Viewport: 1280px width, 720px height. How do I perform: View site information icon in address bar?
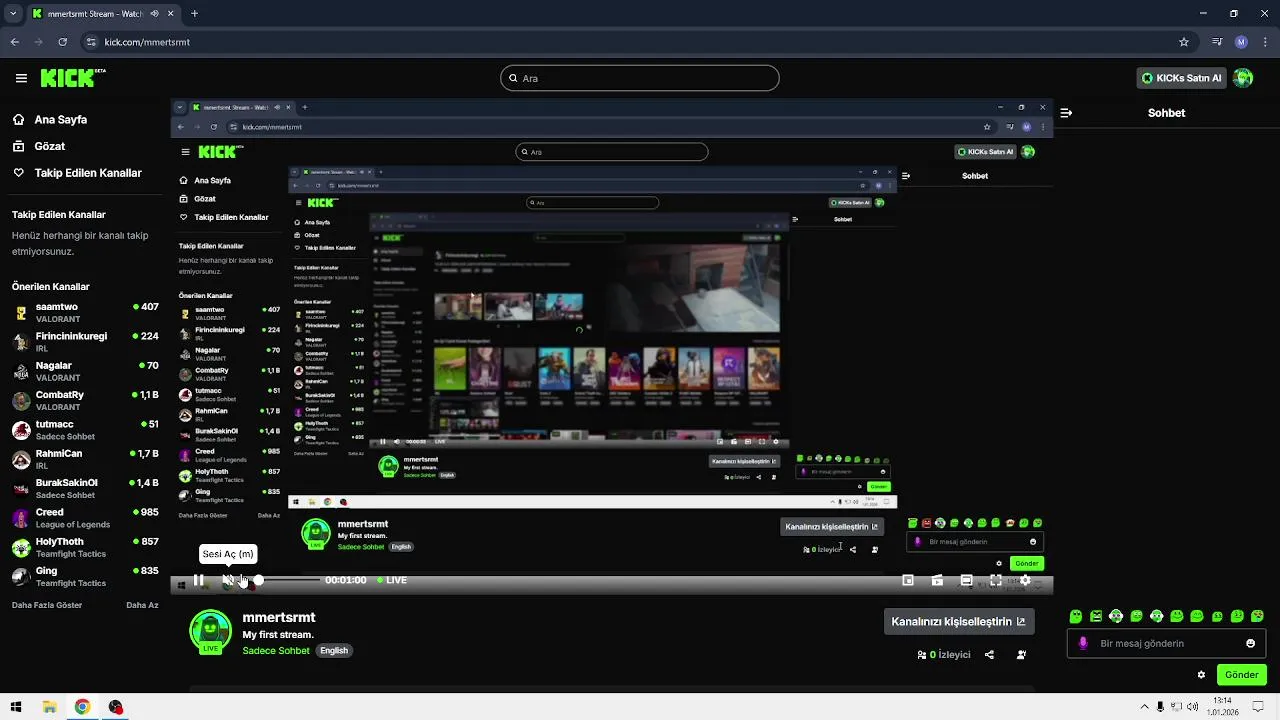[92, 42]
